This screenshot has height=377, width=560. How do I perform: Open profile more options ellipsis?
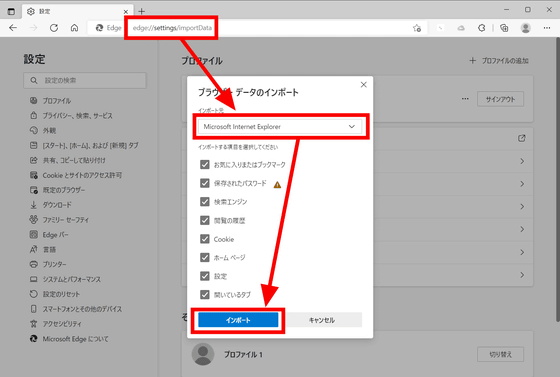(x=465, y=99)
